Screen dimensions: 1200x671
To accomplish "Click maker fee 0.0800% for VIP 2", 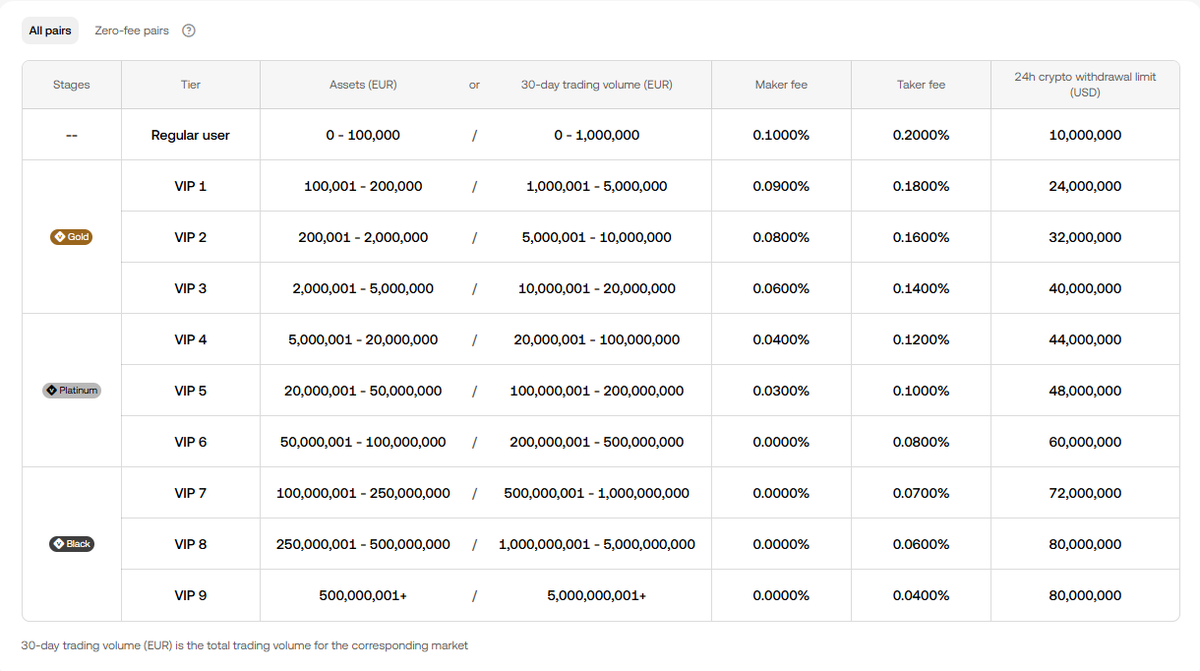I will [781, 237].
